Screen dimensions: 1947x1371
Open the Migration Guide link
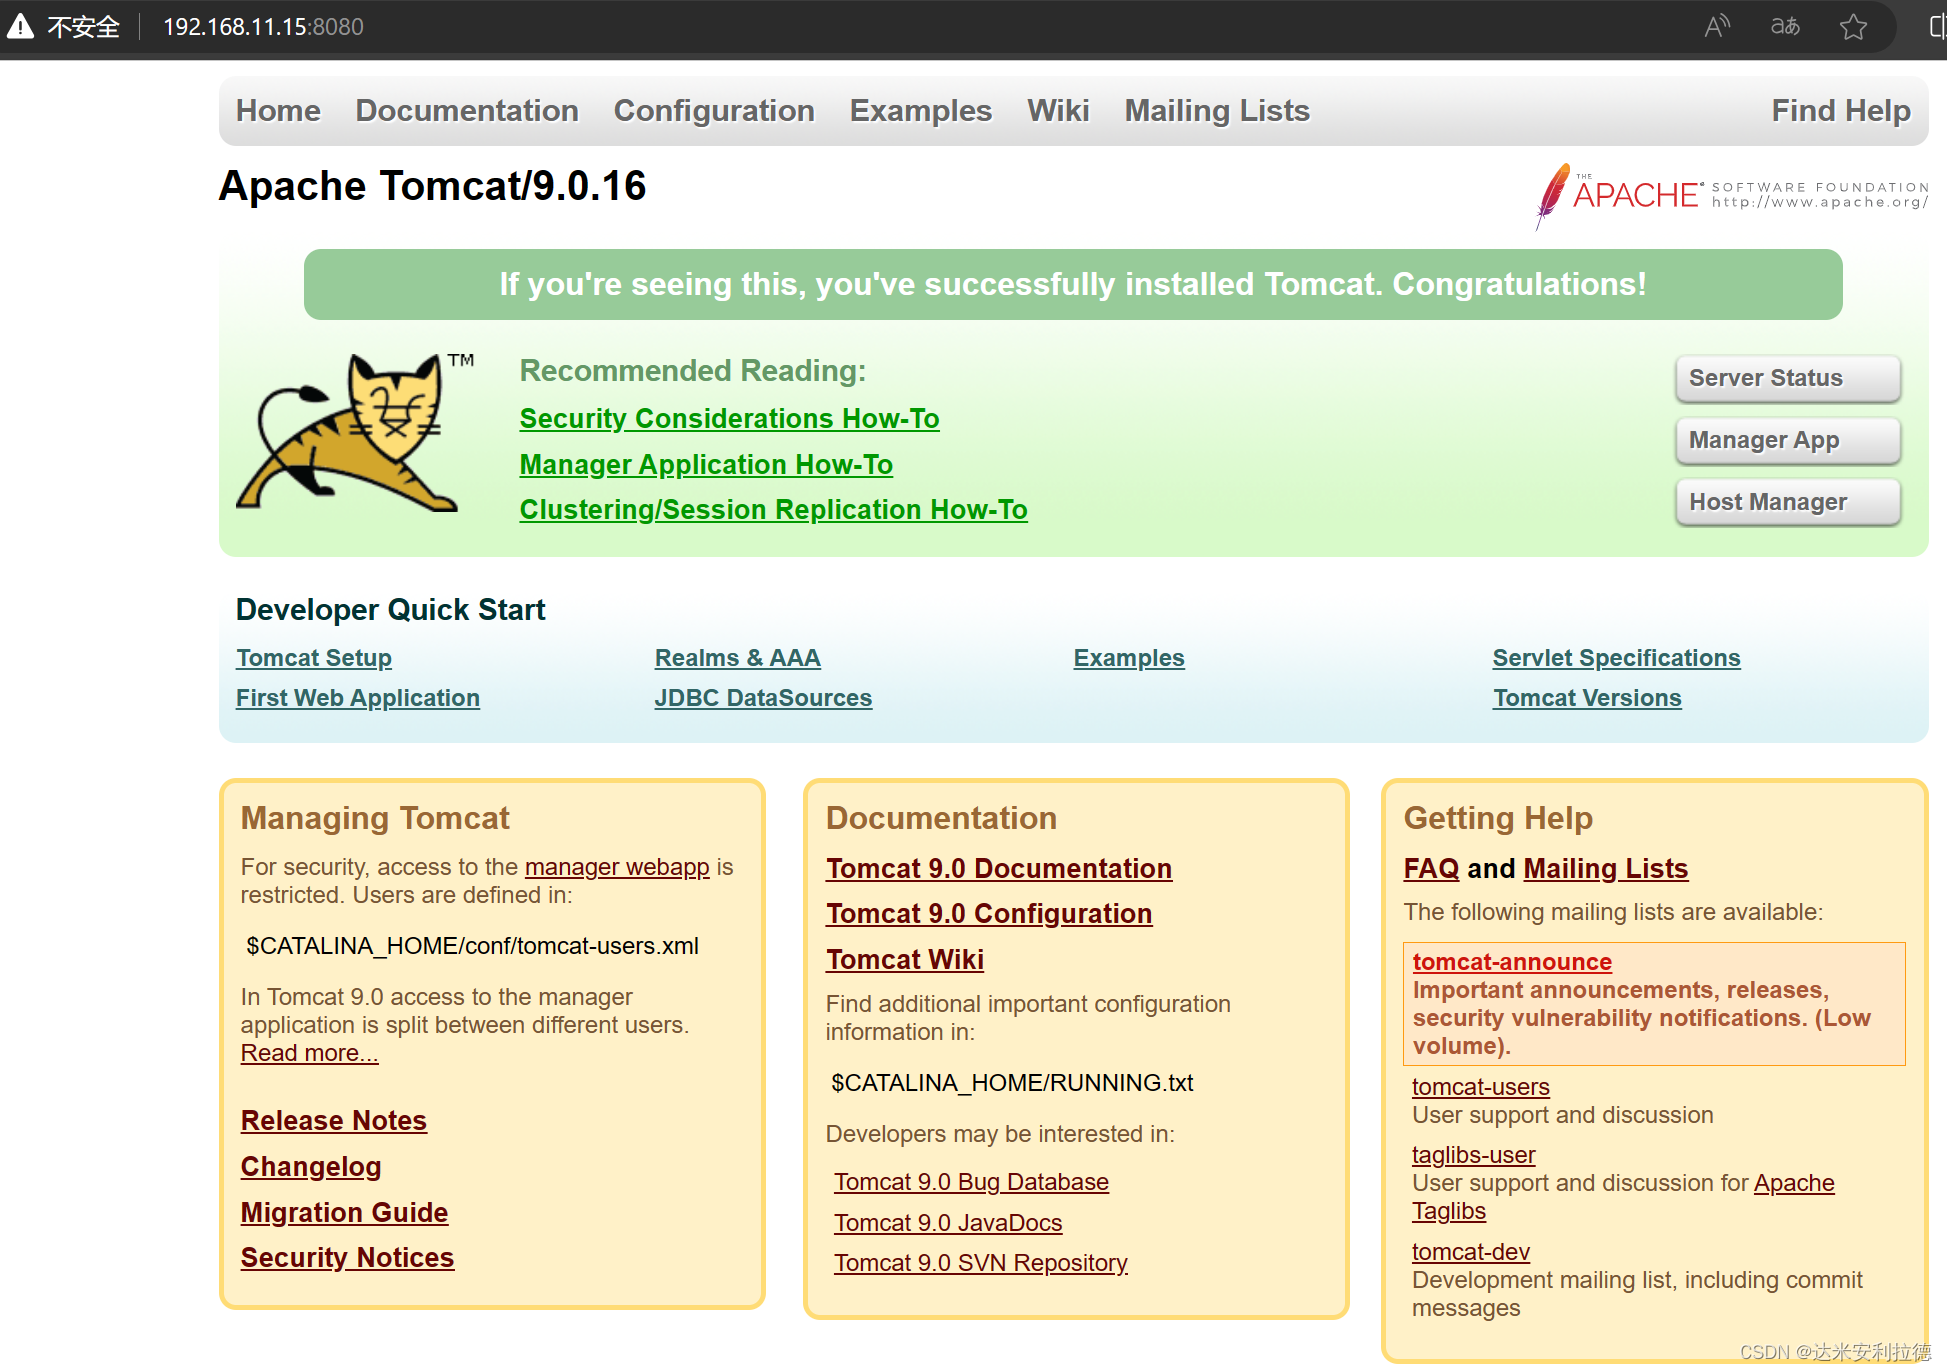coord(344,1213)
